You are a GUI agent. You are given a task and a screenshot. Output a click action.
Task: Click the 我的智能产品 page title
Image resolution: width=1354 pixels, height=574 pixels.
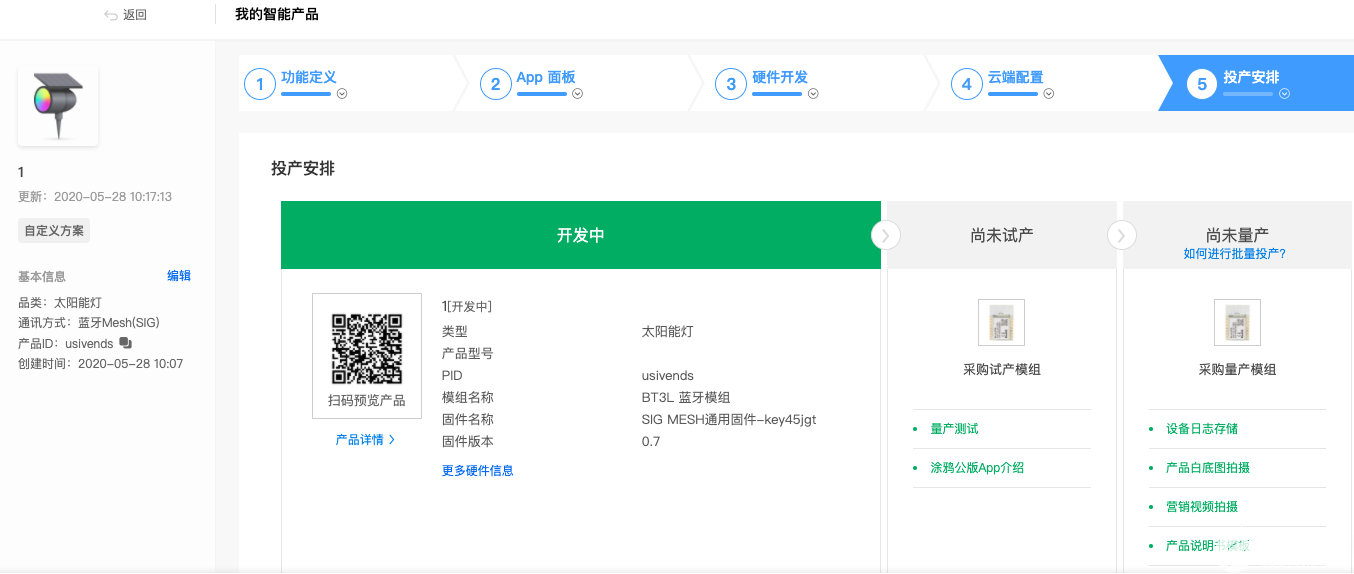coord(277,15)
